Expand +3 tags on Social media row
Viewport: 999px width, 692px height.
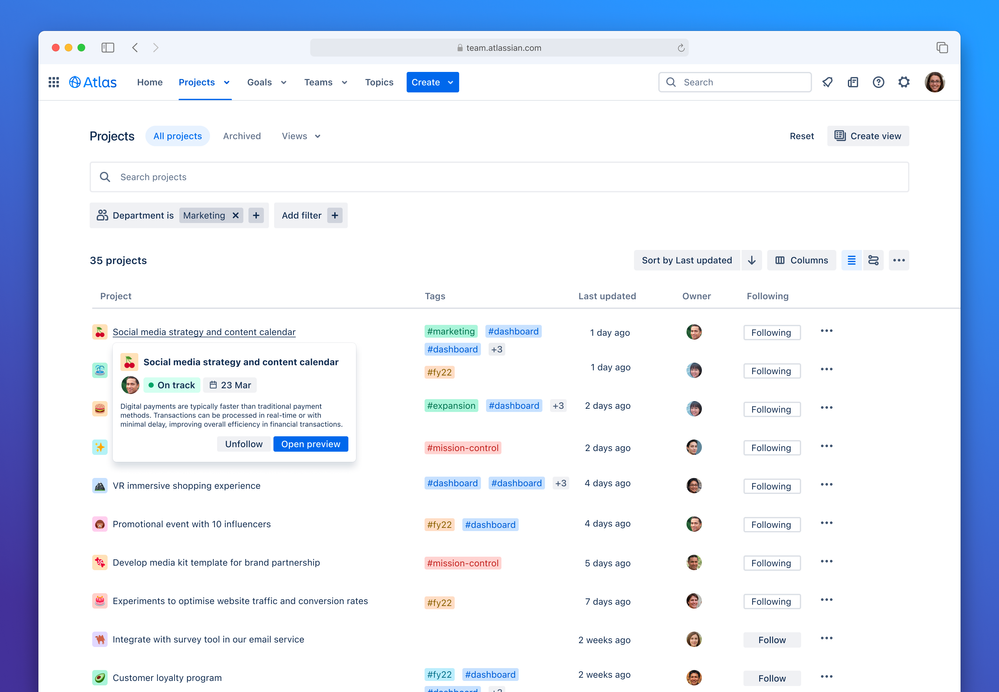coord(497,349)
